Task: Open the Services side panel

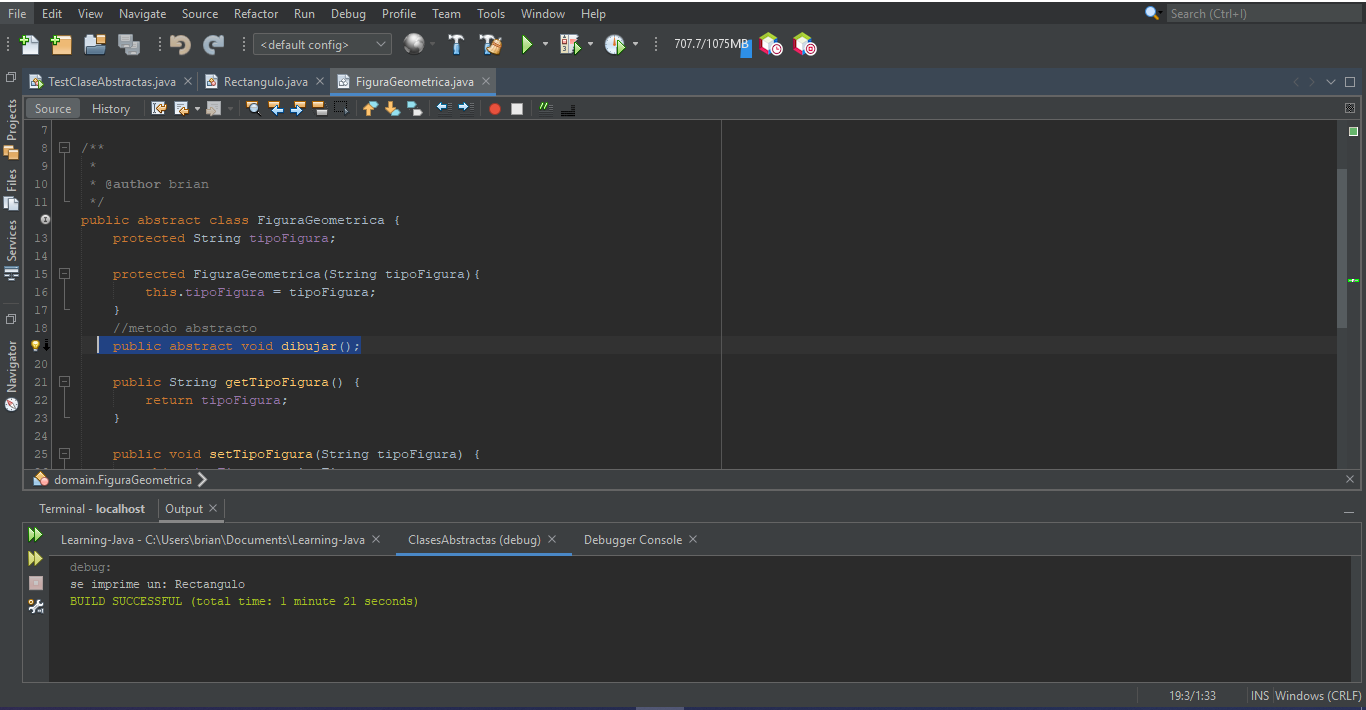Action: pyautogui.click(x=12, y=250)
